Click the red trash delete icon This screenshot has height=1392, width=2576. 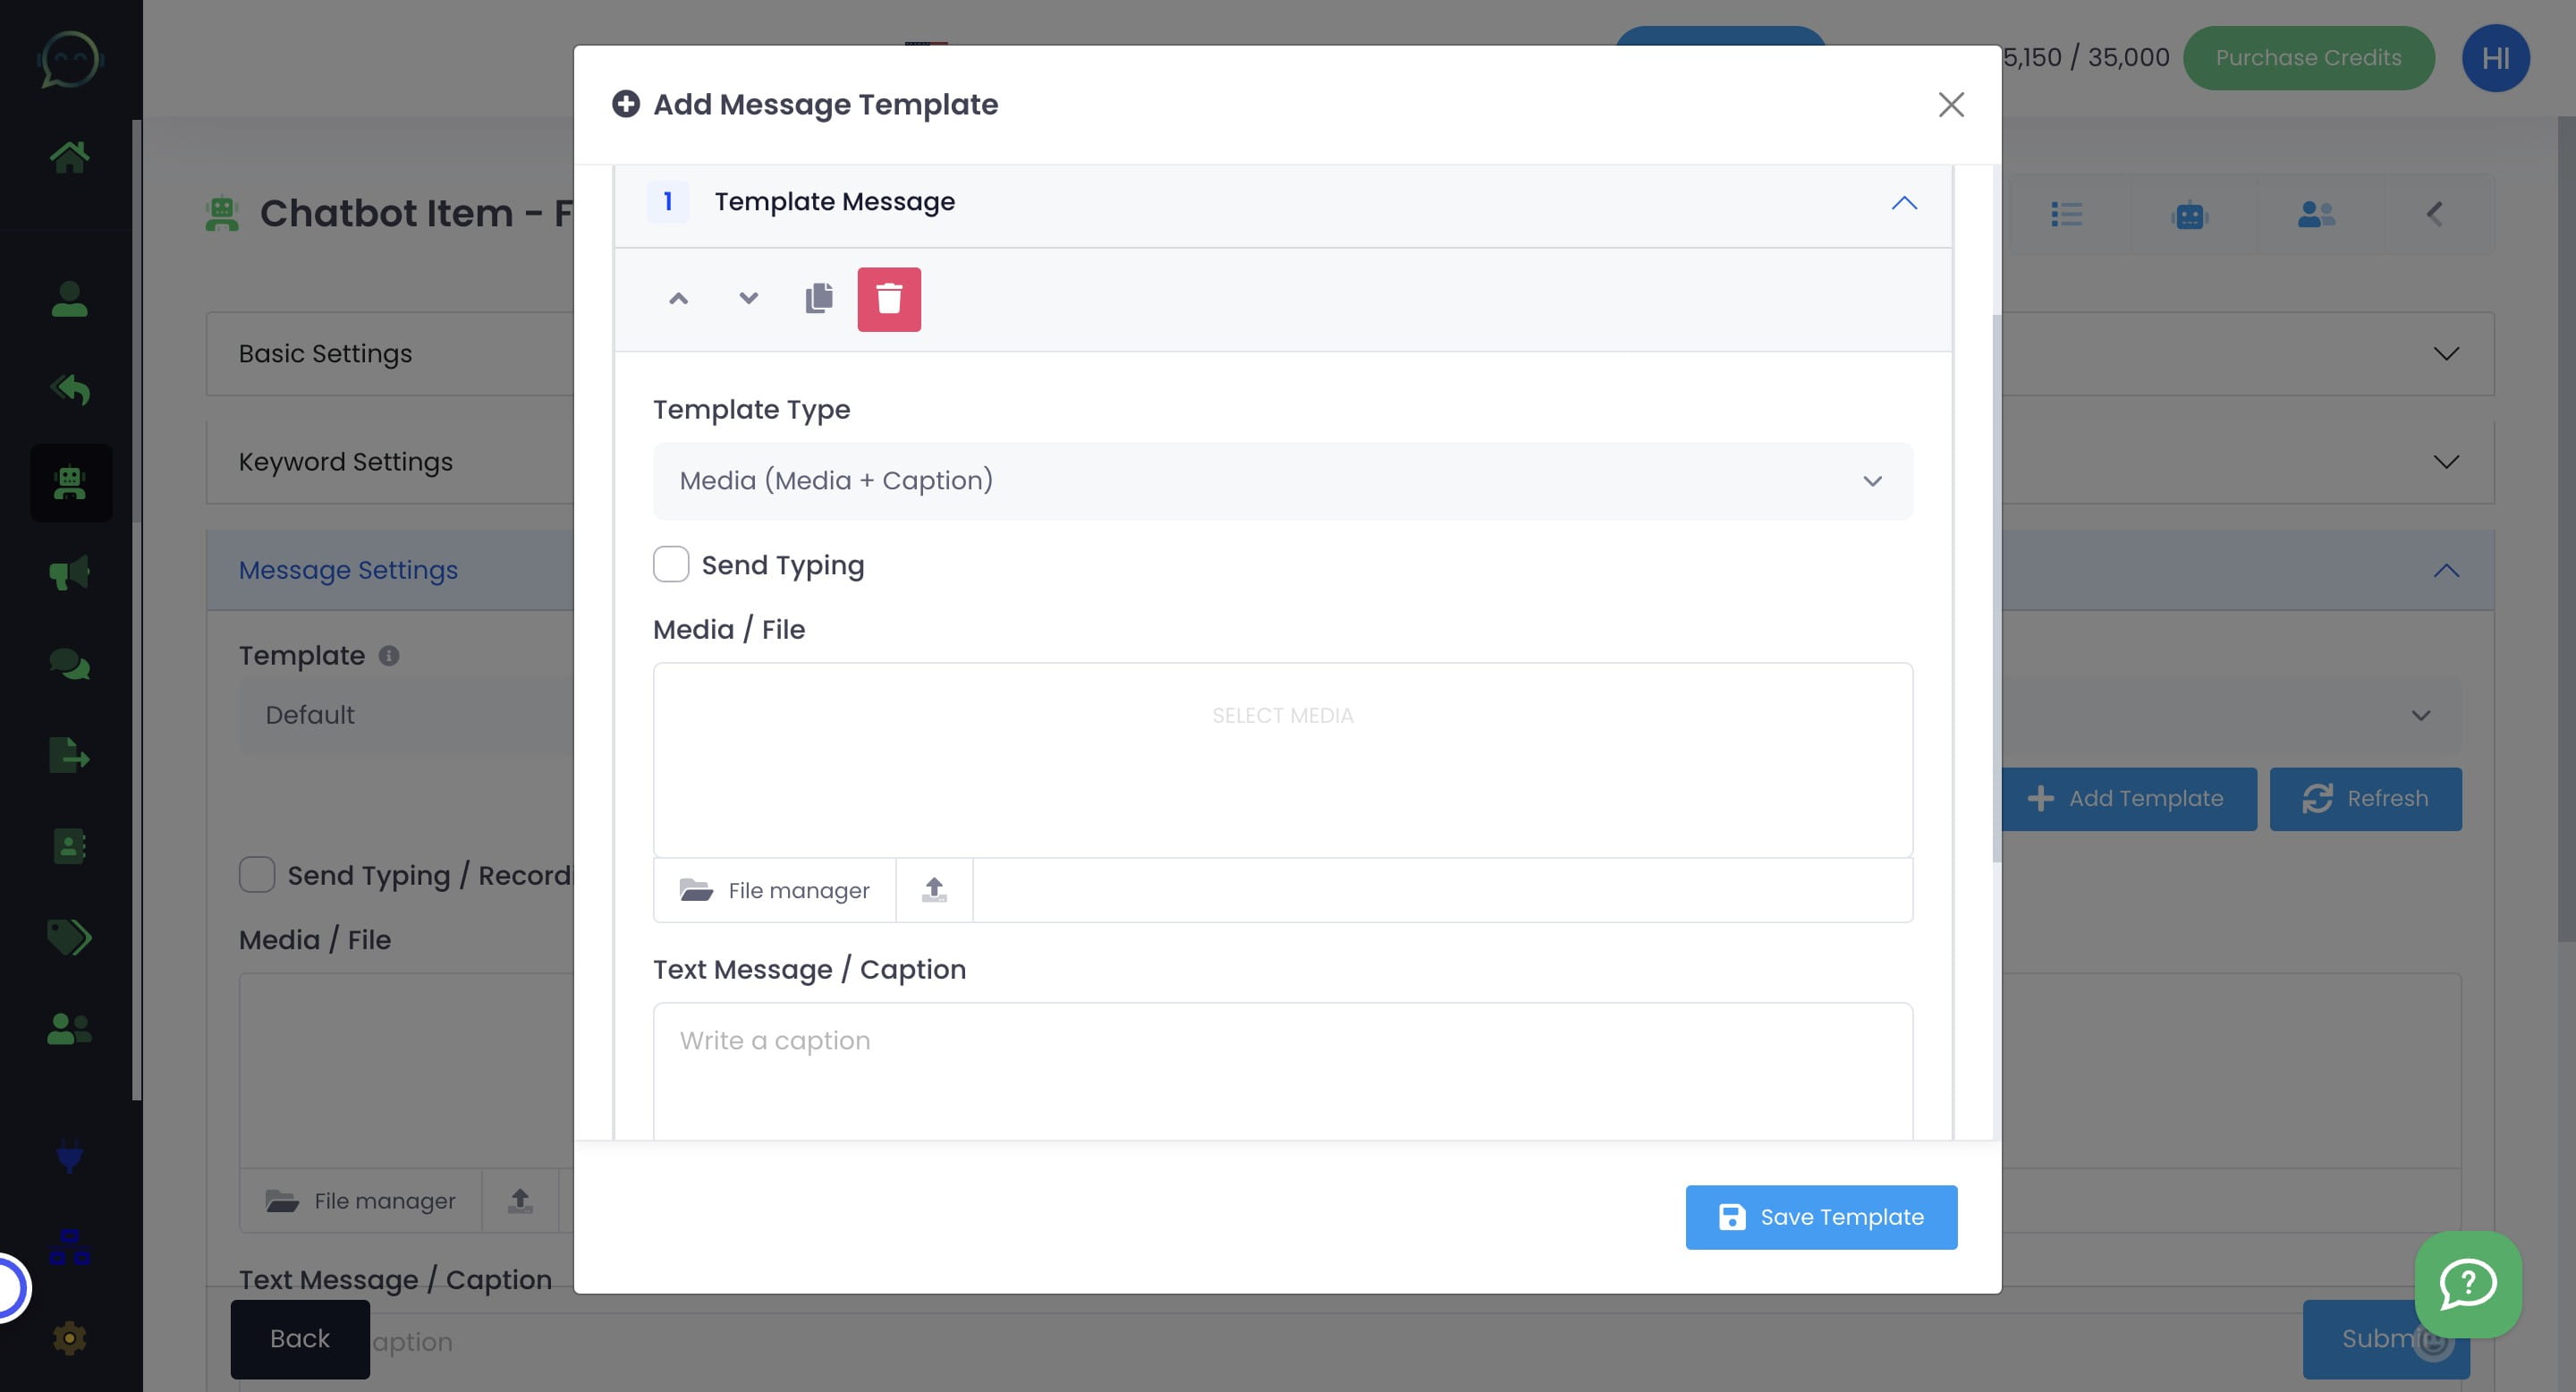point(888,299)
